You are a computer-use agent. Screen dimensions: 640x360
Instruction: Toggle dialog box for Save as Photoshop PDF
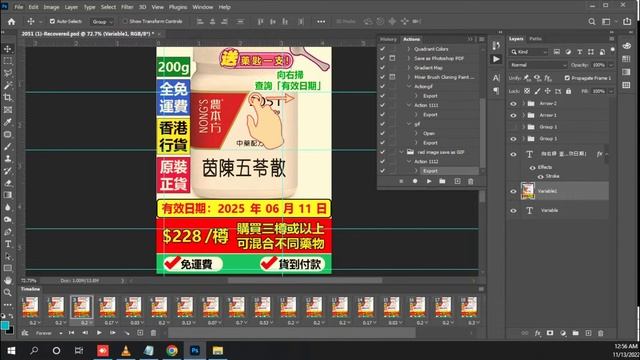(x=392, y=58)
